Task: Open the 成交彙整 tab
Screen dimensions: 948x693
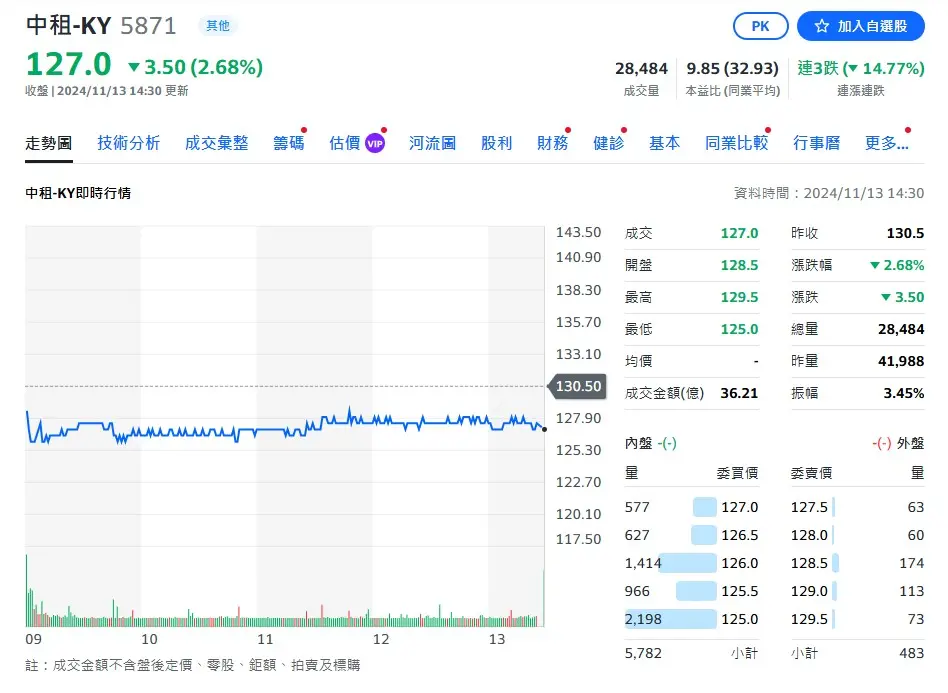Action: pos(216,143)
